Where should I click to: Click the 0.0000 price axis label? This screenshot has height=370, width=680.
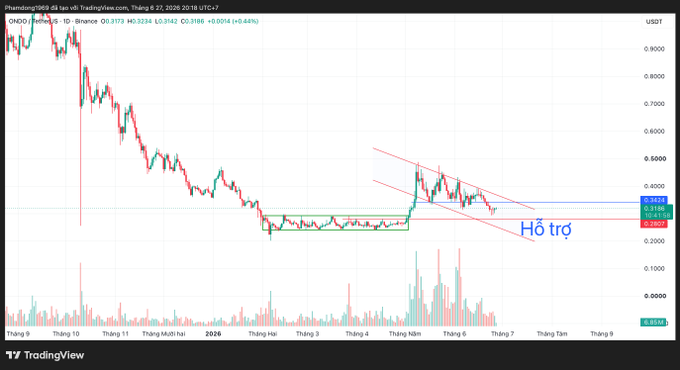tap(654, 296)
